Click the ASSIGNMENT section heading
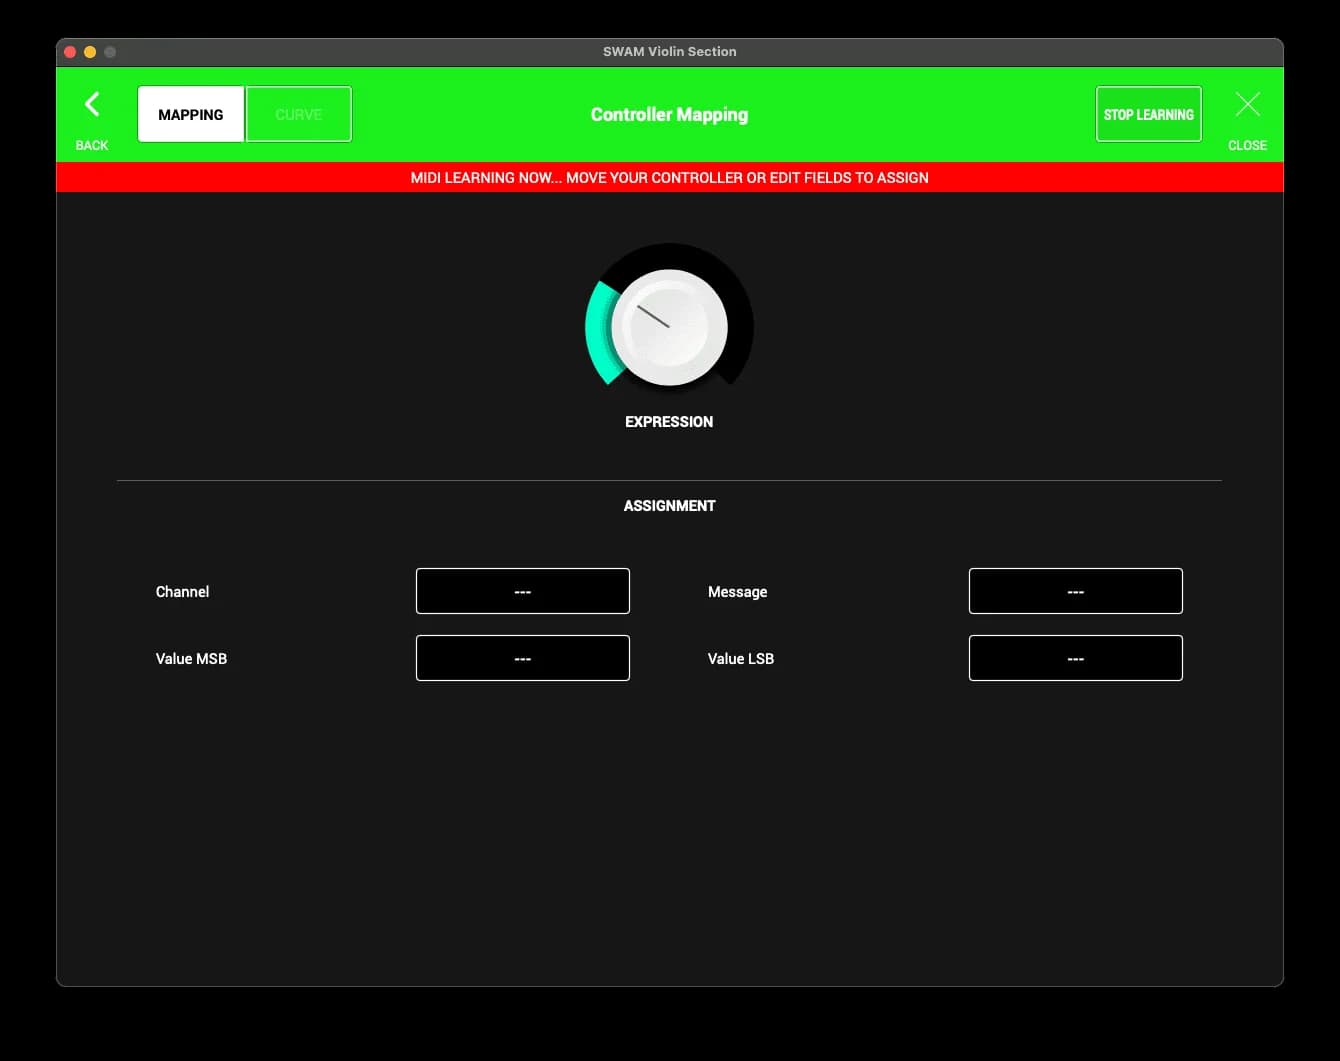Screen dimensions: 1340x1061 pos(669,506)
